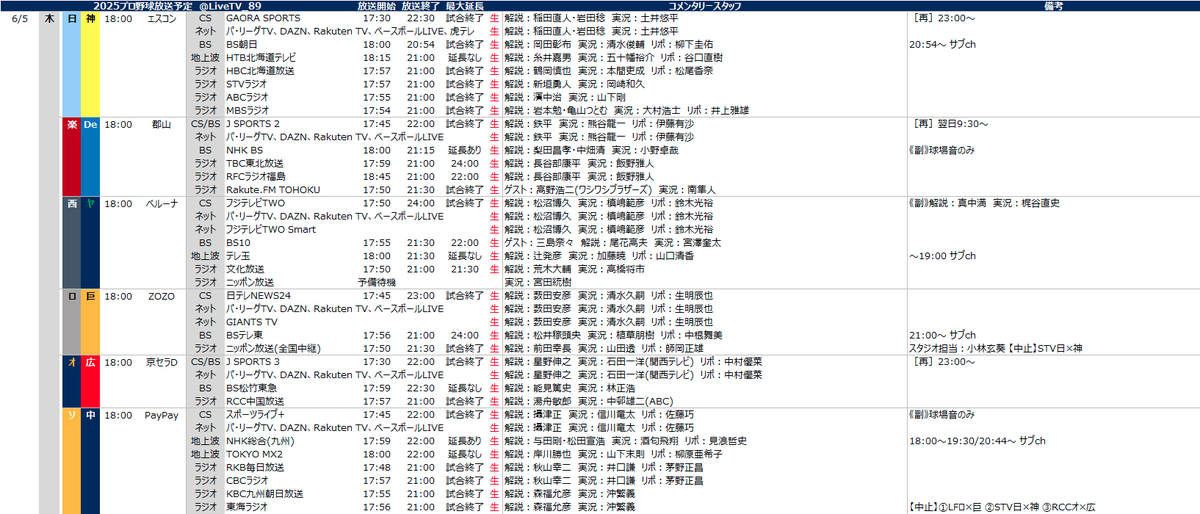Image resolution: width=1200 pixels, height=514 pixels.
Task: Select the '放送開始' column header
Action: pos(375,6)
